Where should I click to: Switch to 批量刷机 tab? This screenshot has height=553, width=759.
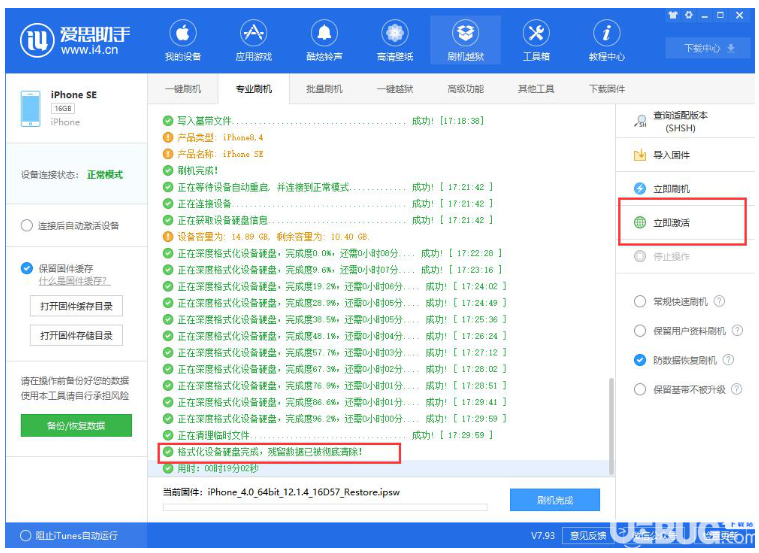click(x=324, y=89)
